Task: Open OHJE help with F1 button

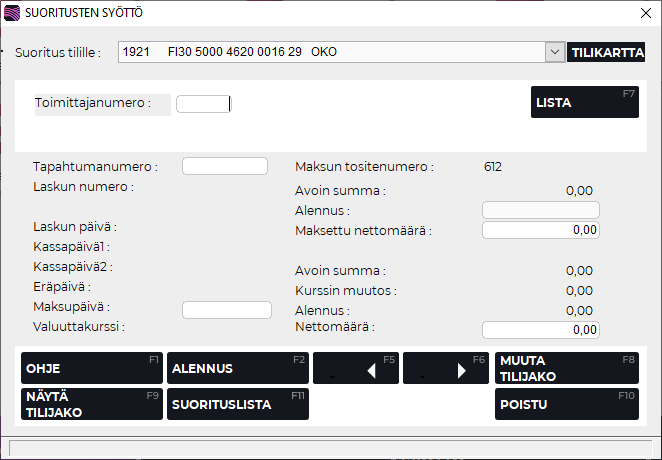Action: 91,368
